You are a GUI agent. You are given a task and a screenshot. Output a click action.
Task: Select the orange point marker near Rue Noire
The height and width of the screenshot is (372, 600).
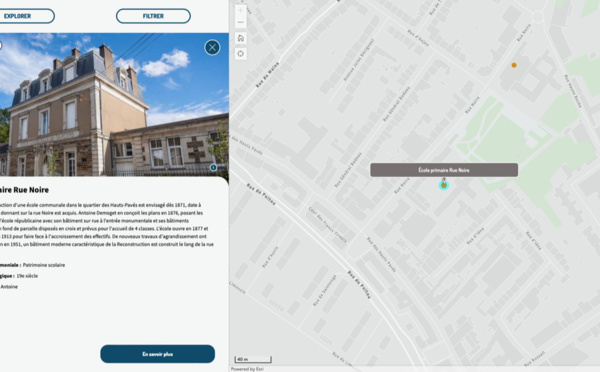point(514,65)
